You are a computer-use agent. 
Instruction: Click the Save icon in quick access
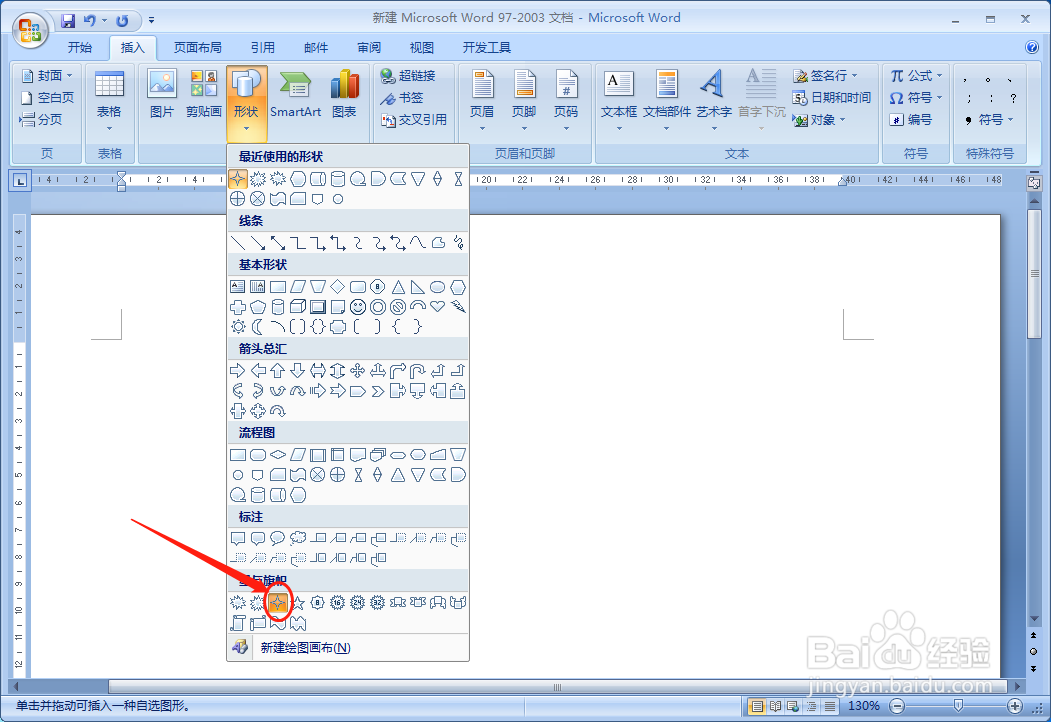(x=68, y=21)
